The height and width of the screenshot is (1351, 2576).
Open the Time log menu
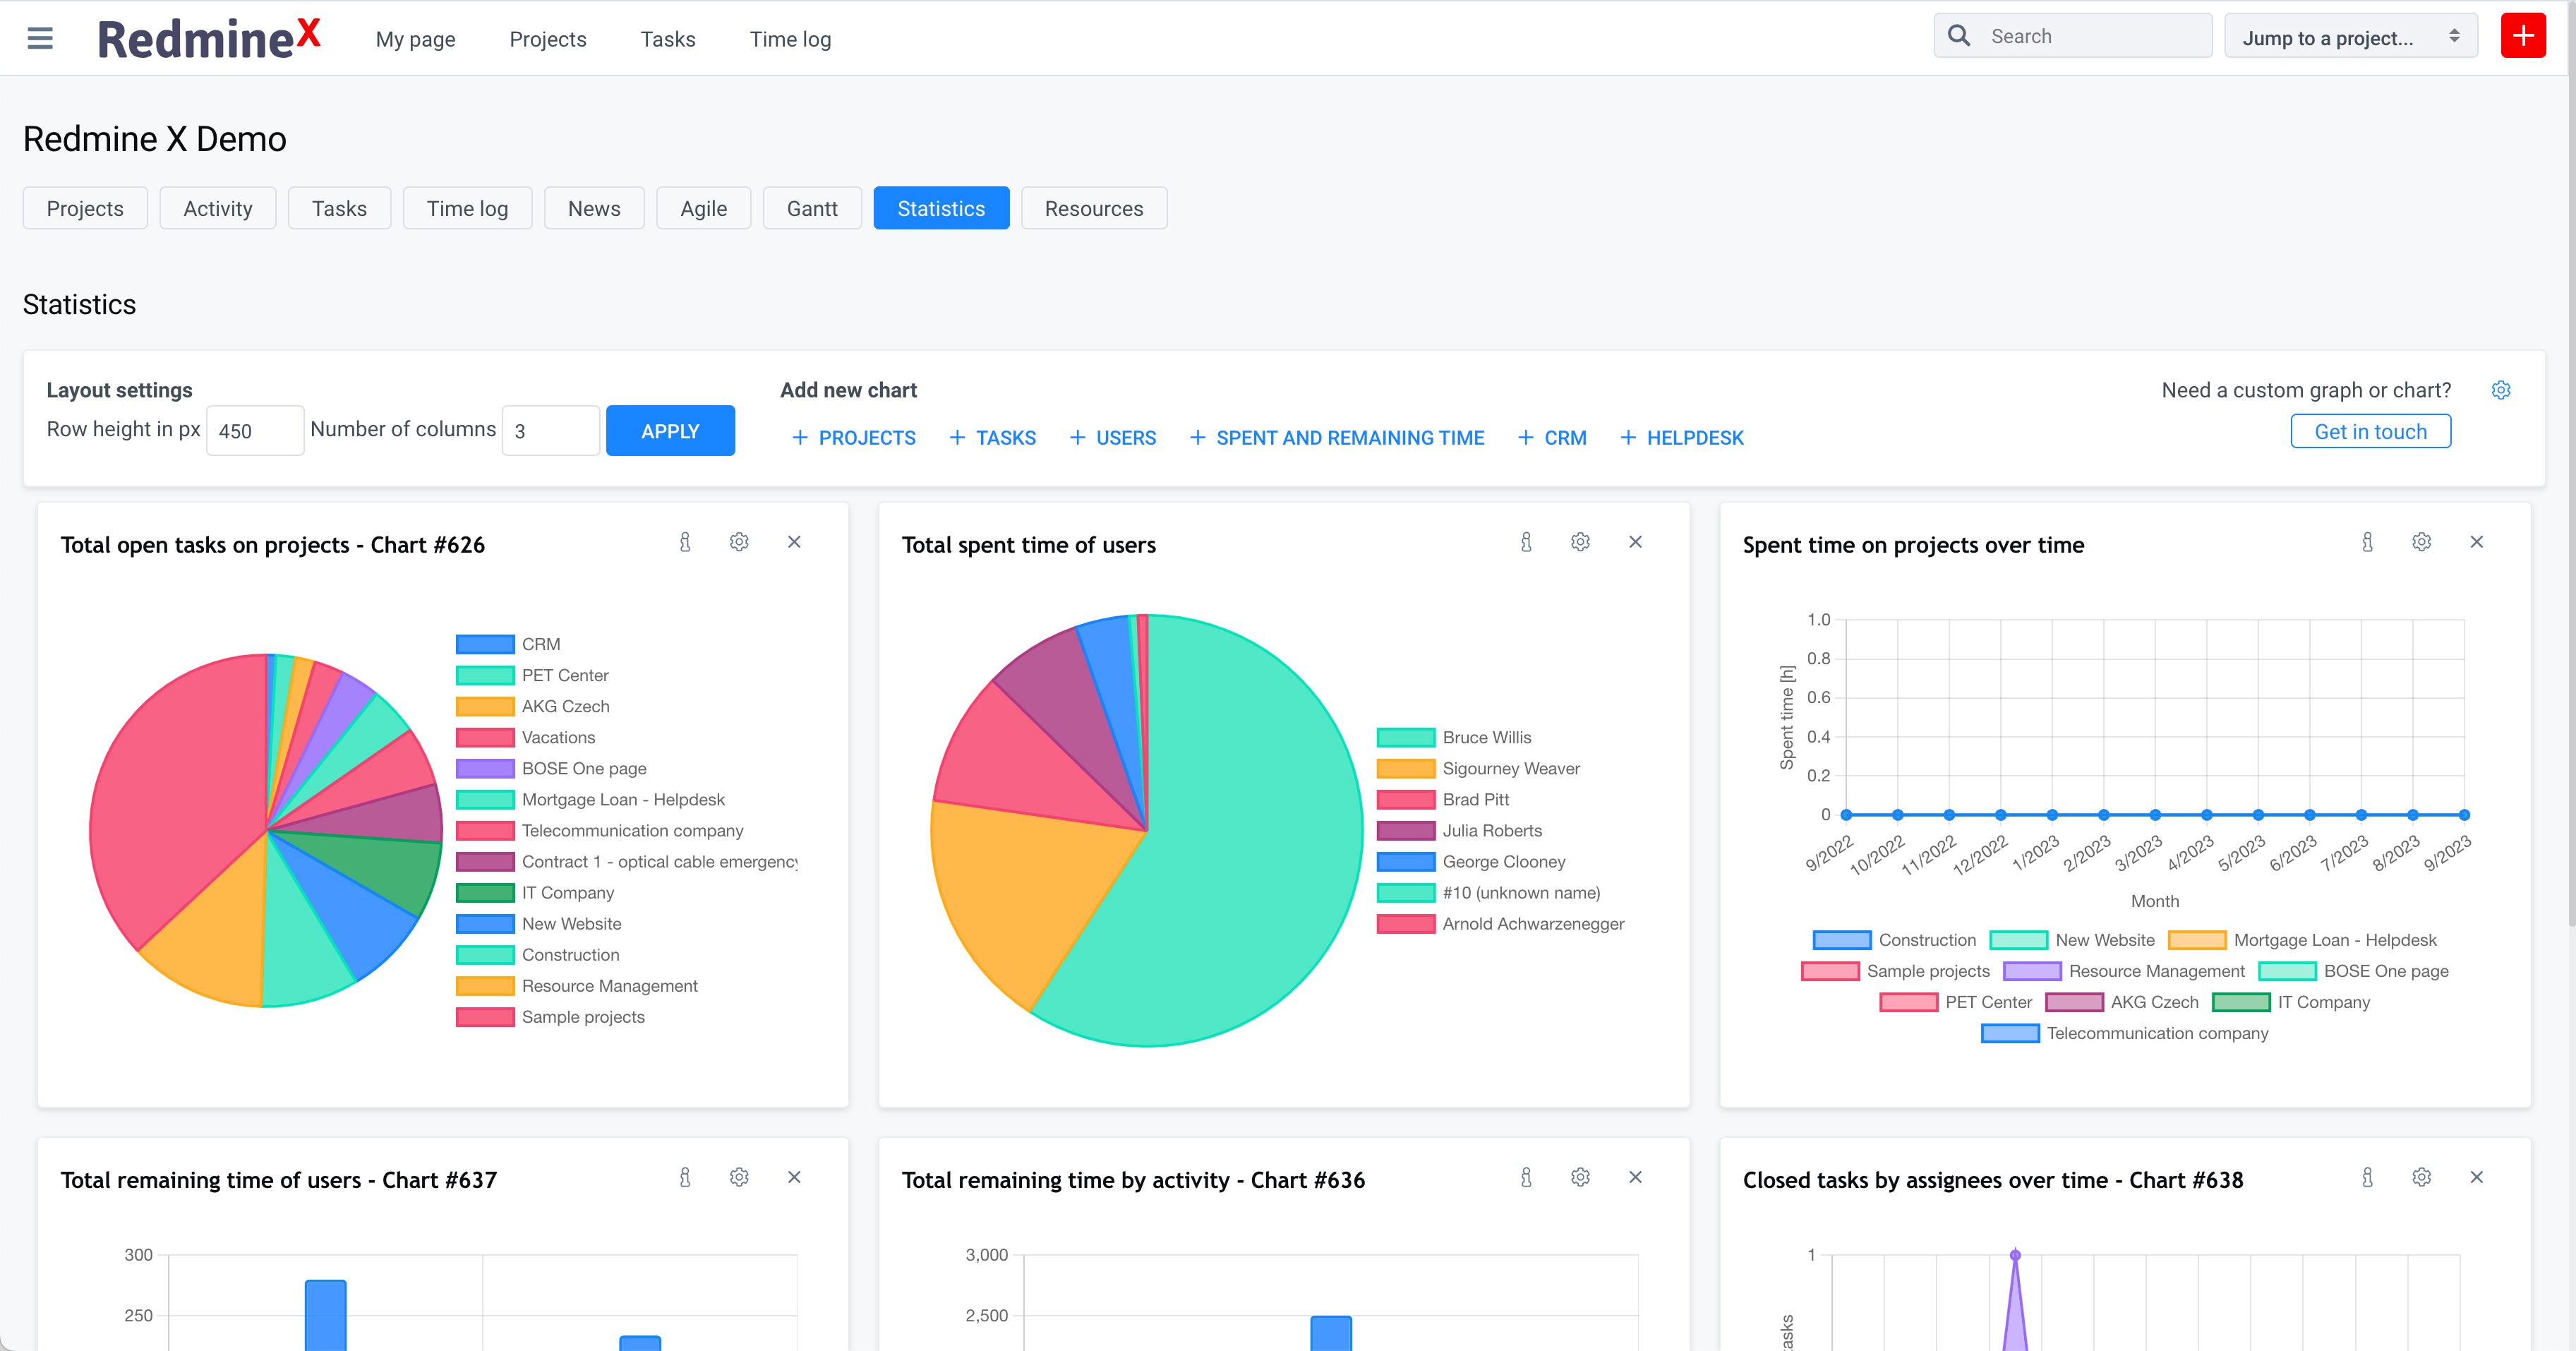790,39
